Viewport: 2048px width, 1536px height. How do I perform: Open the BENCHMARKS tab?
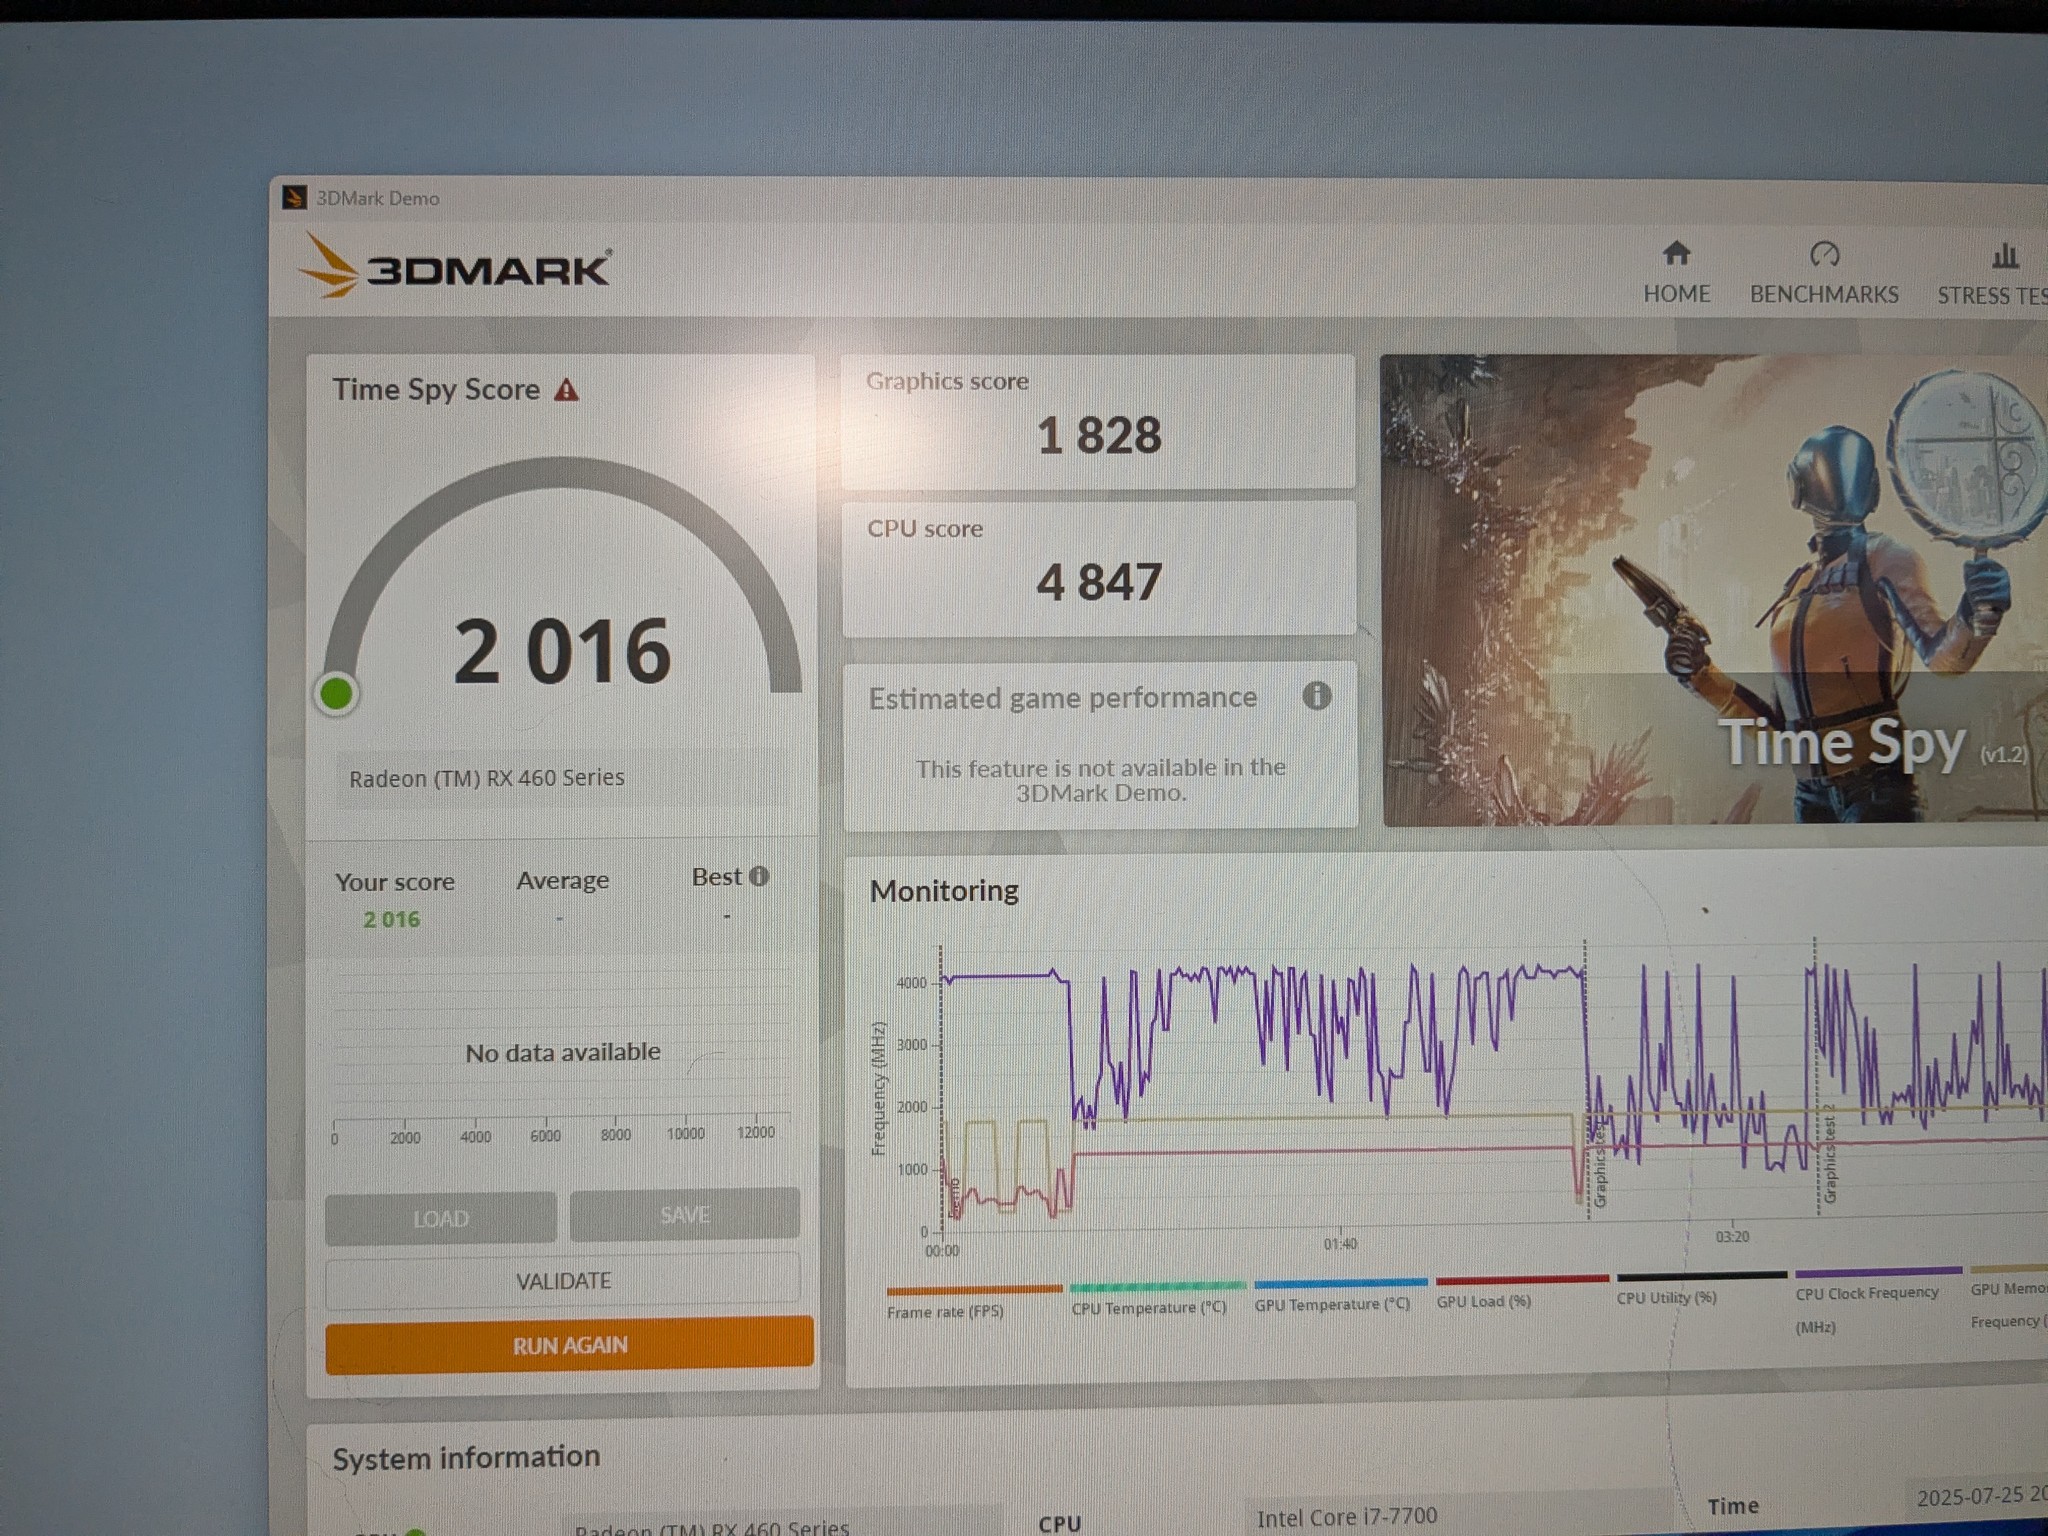[x=1823, y=272]
